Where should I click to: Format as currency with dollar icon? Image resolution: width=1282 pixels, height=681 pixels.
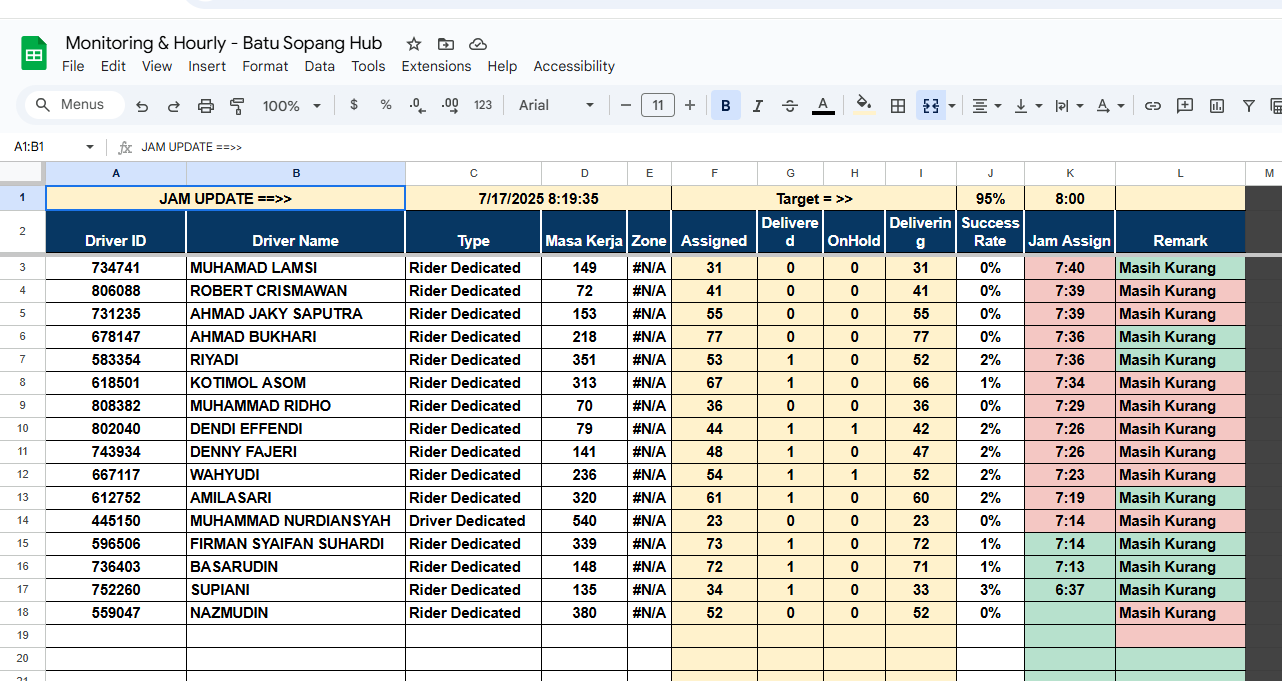(x=354, y=105)
